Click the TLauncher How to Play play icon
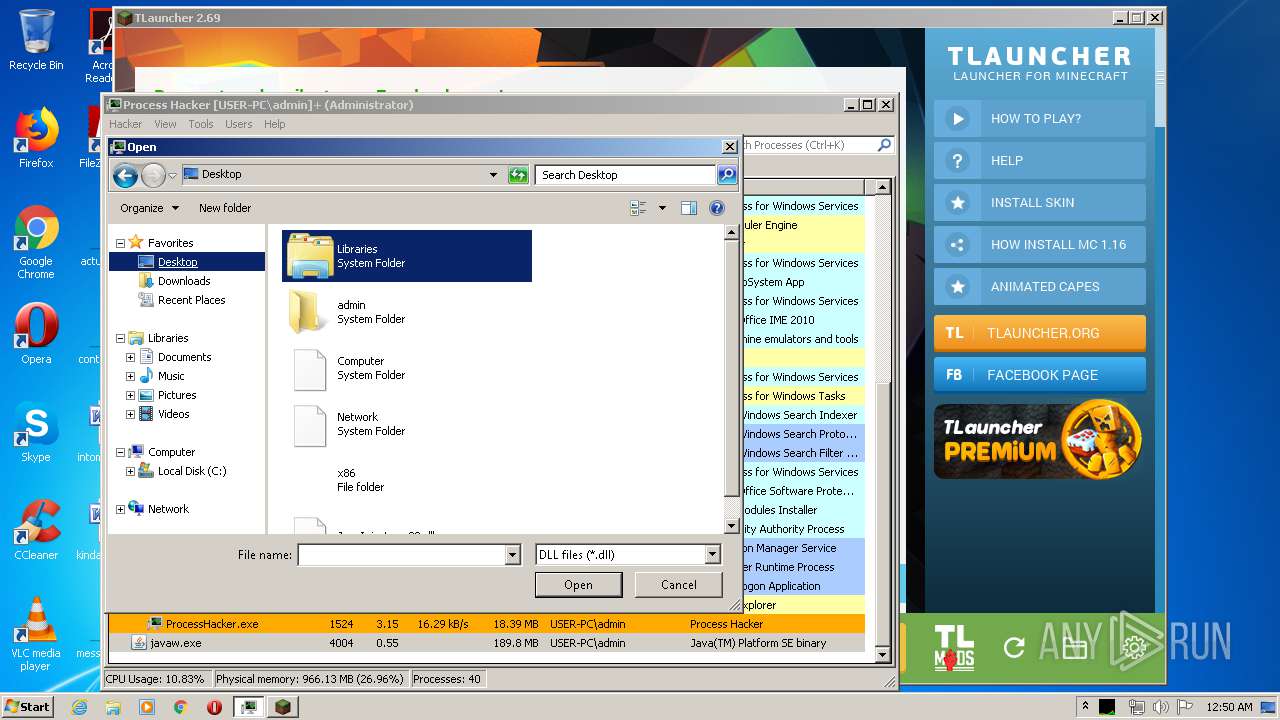Viewport: 1280px width, 720px height. tap(957, 118)
